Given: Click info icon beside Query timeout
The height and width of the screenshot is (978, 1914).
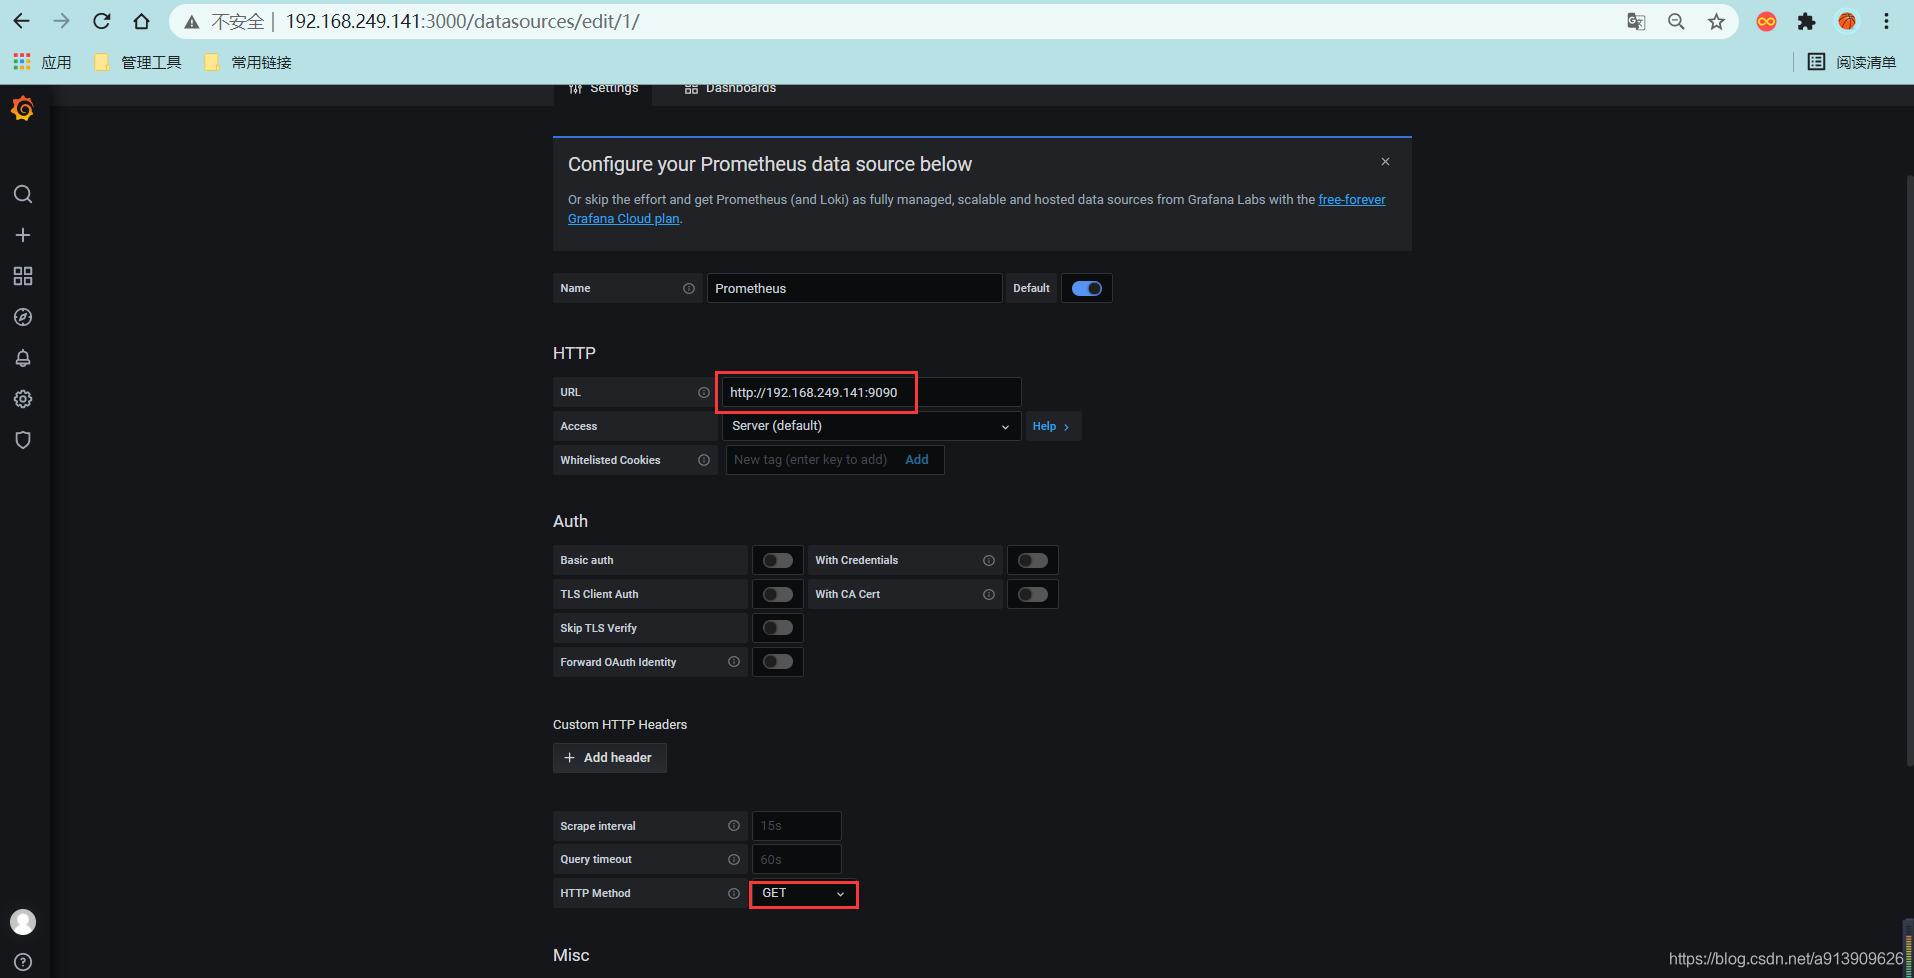Looking at the screenshot, I should (x=734, y=860).
